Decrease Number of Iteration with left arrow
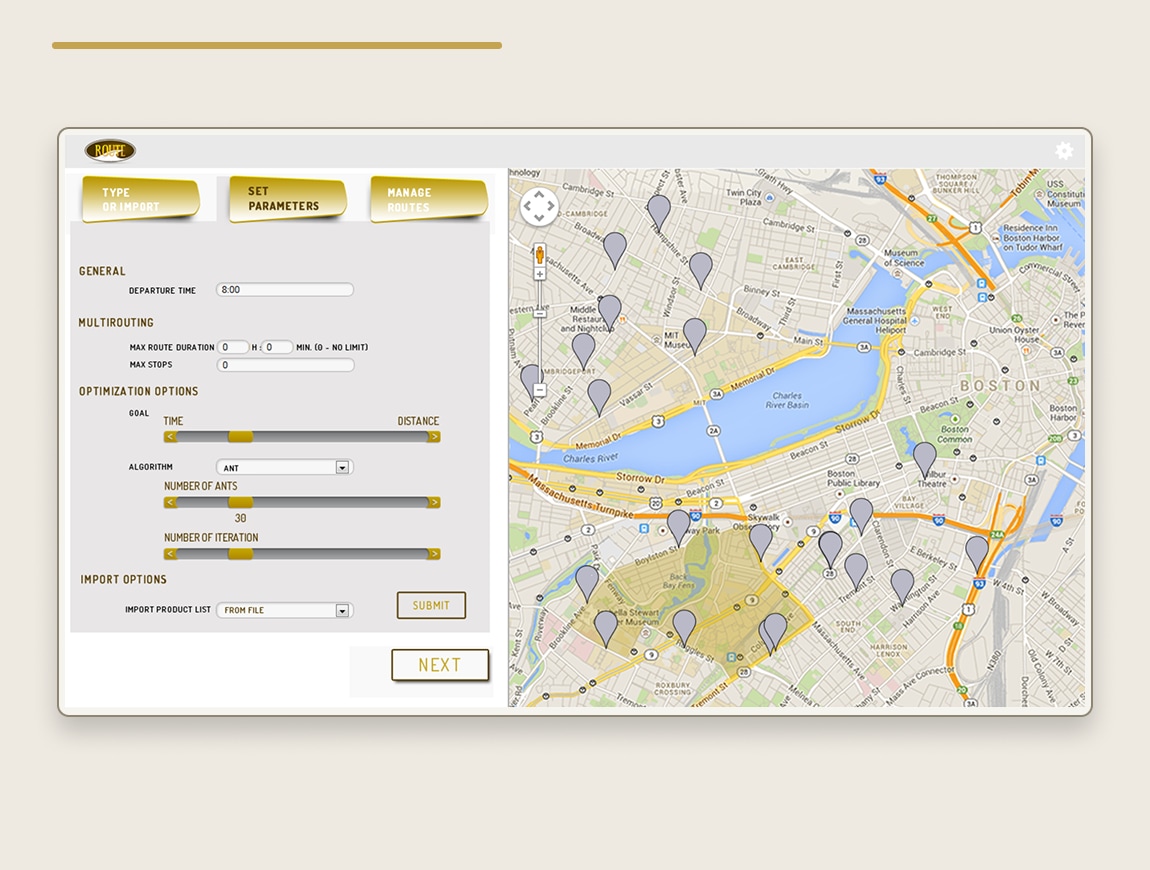This screenshot has width=1150, height=870. (170, 554)
